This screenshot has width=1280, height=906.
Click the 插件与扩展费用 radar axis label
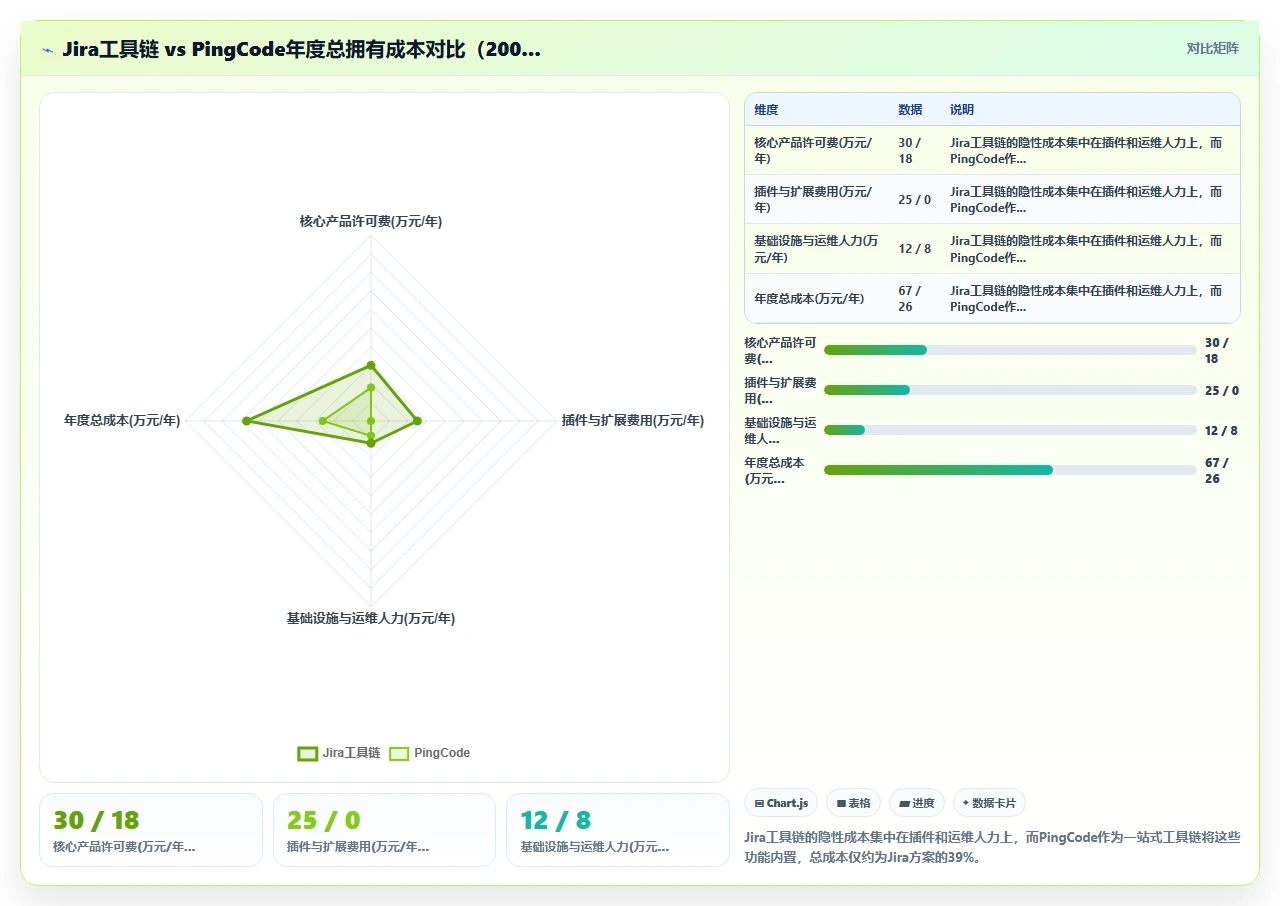(633, 421)
